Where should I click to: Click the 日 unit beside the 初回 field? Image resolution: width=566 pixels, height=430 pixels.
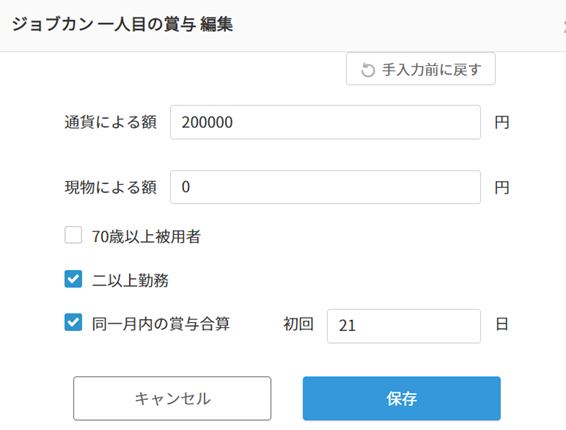(502, 324)
